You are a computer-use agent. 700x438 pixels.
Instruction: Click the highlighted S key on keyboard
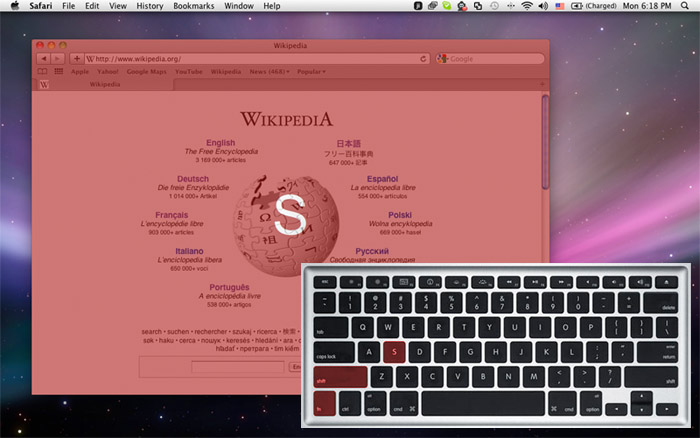point(394,352)
